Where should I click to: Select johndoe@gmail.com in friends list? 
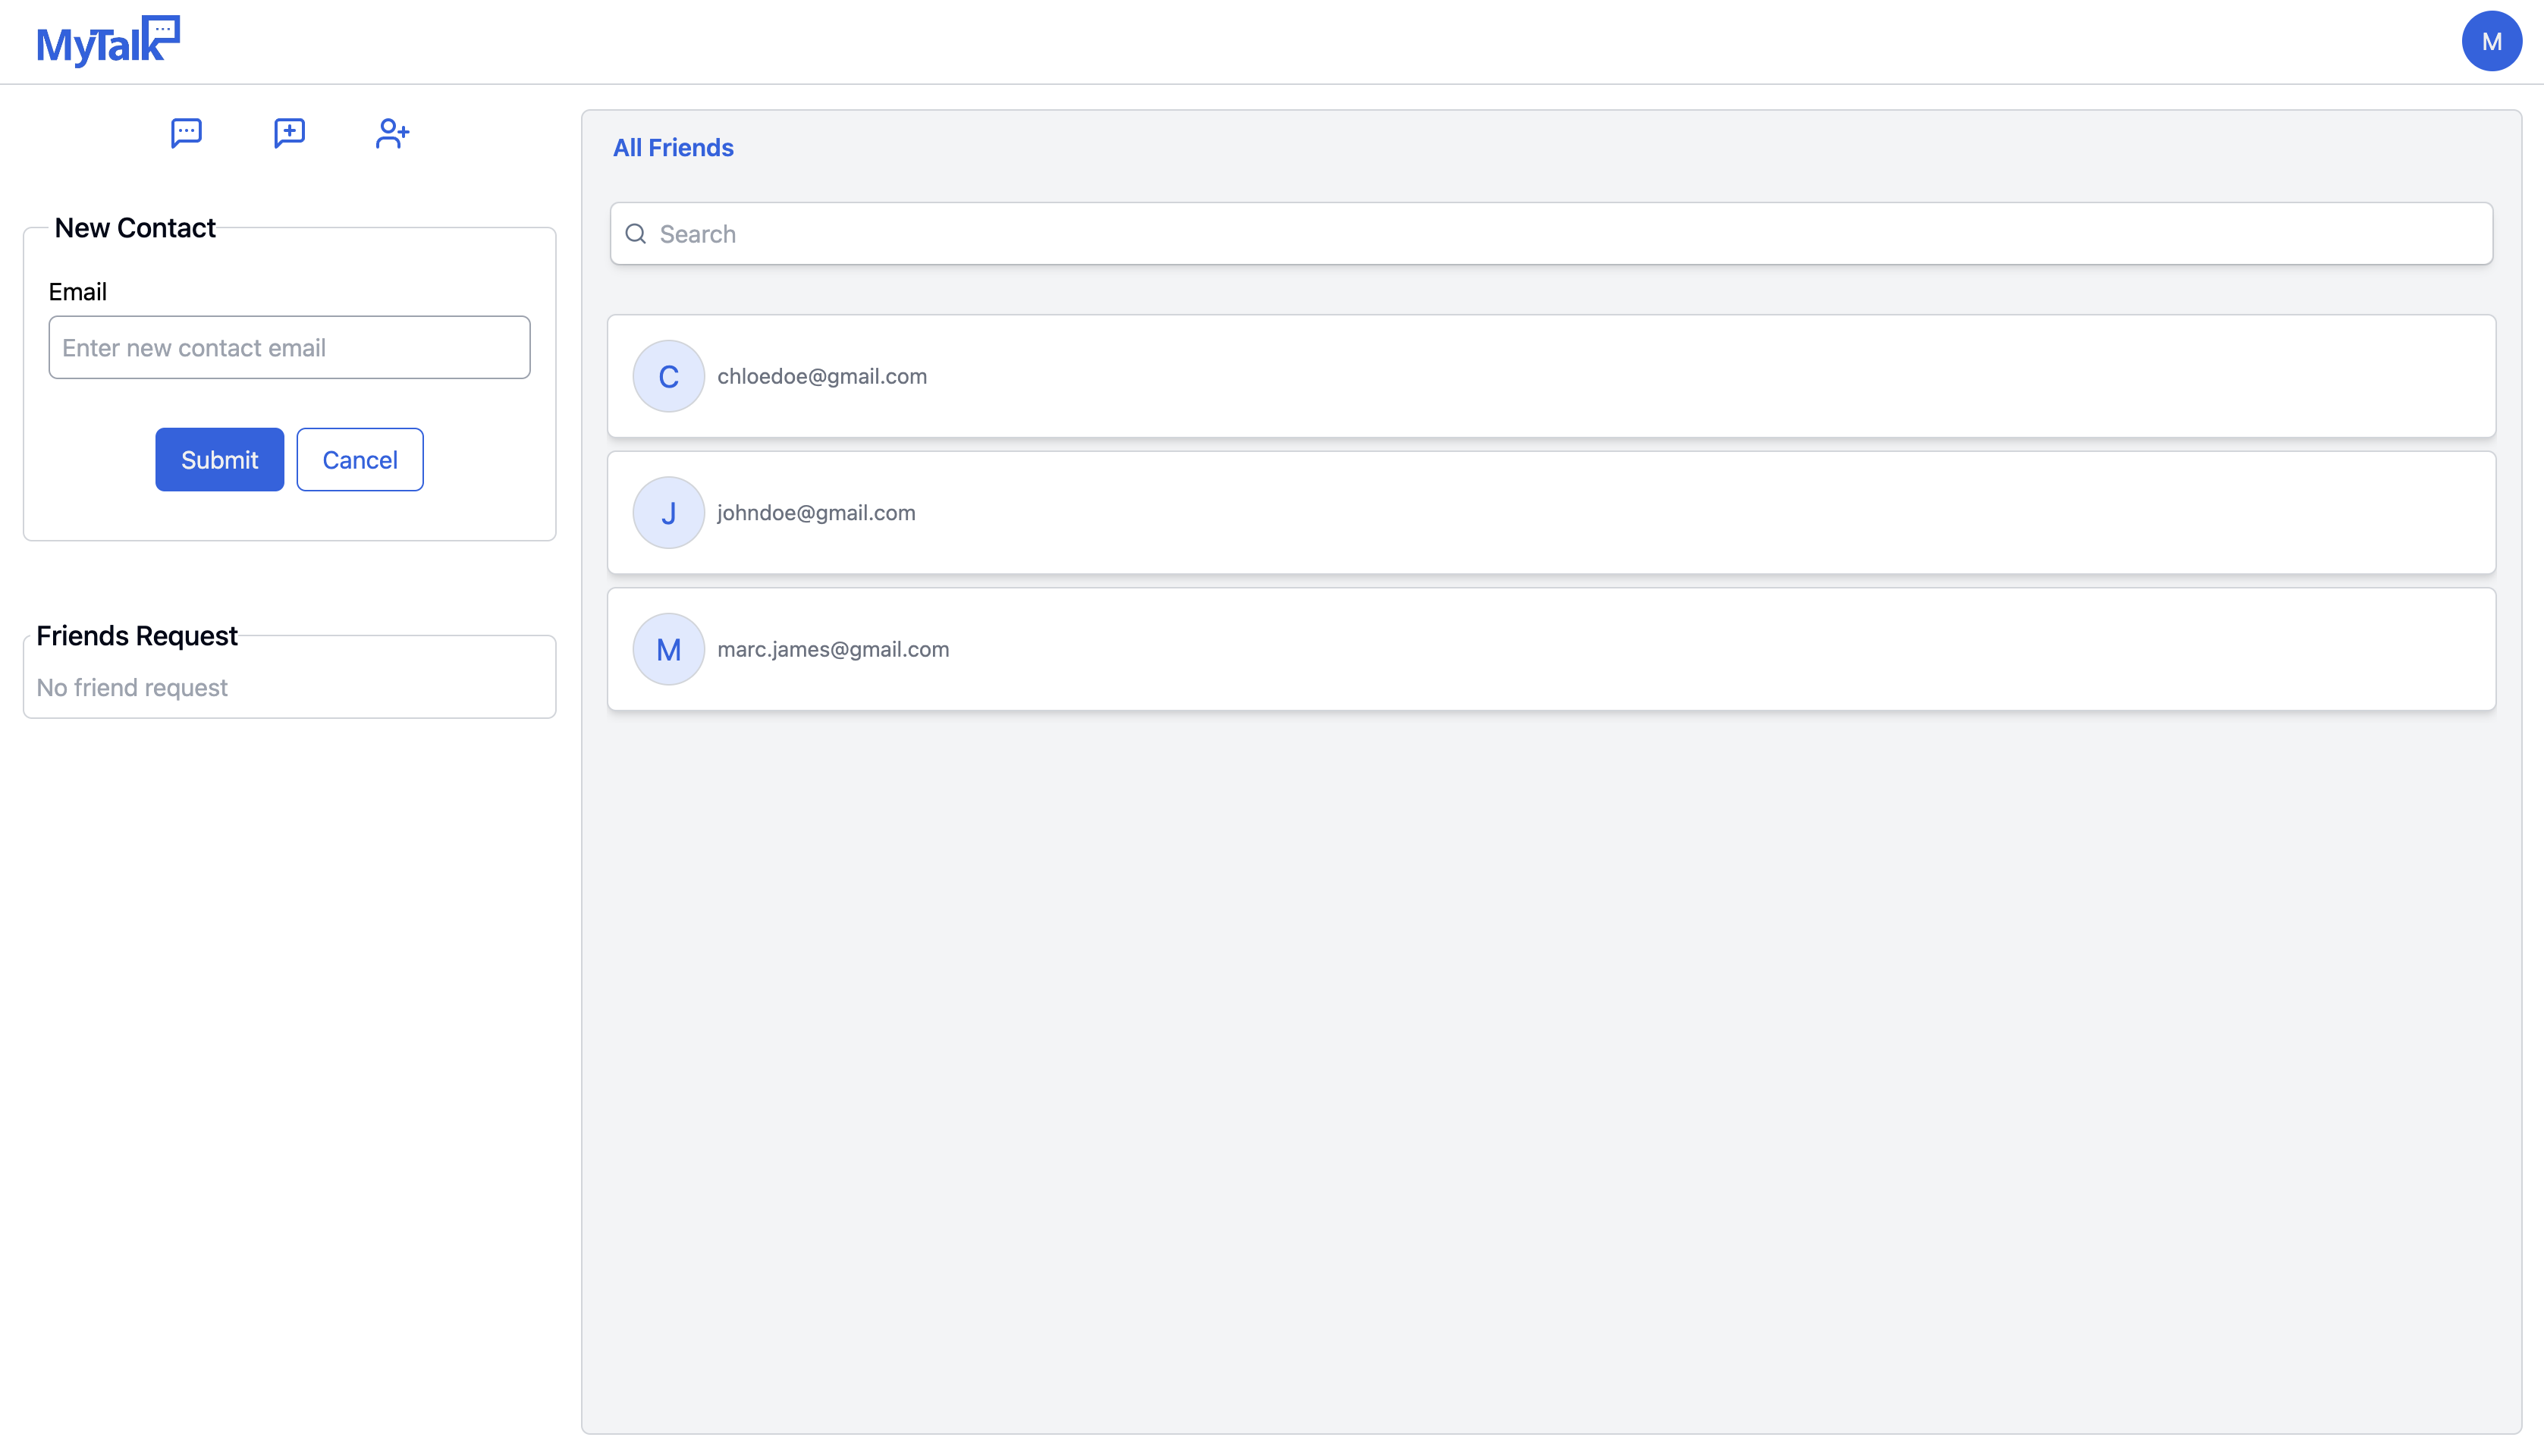click(1551, 513)
